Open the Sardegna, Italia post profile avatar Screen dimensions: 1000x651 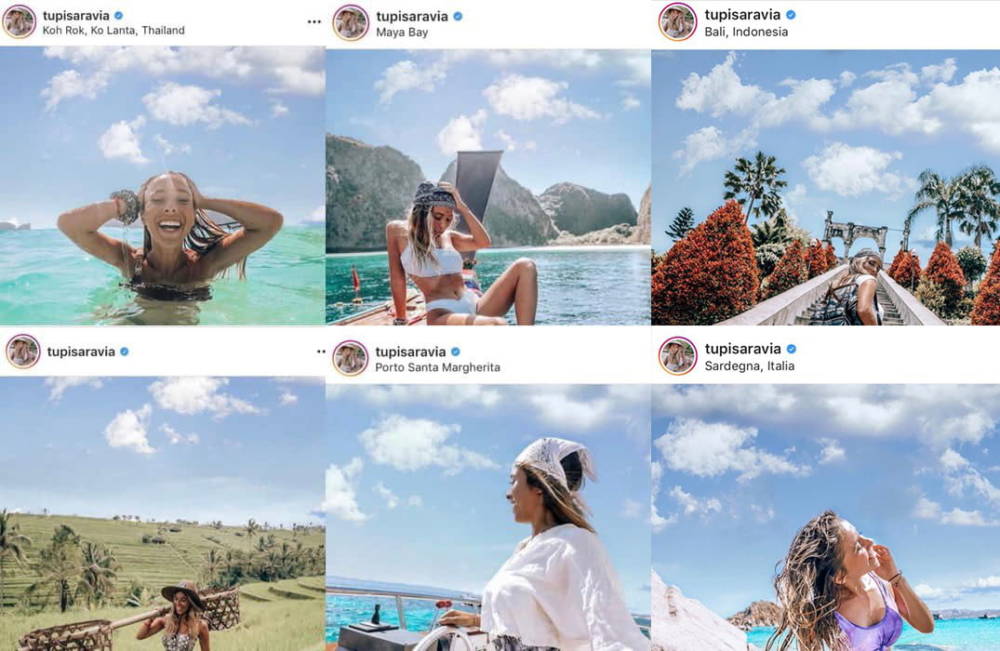click(x=677, y=355)
